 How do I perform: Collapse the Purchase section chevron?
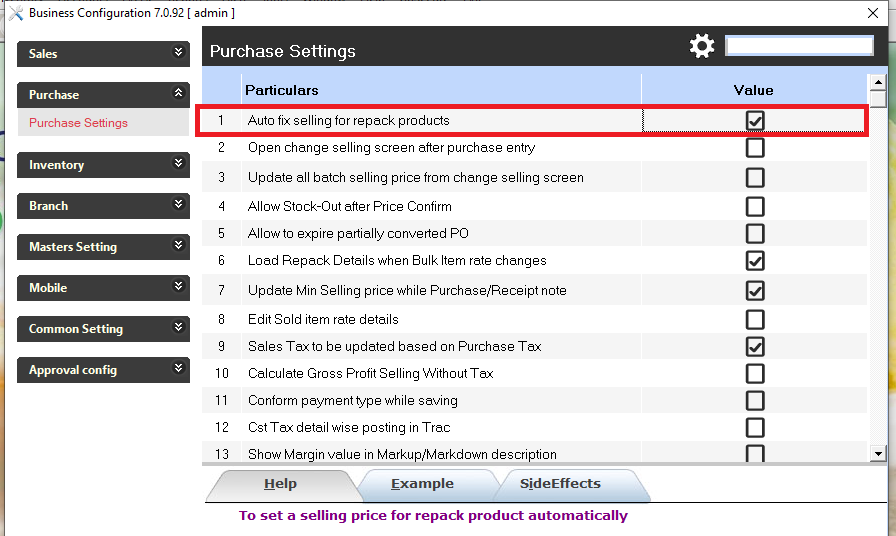click(179, 93)
